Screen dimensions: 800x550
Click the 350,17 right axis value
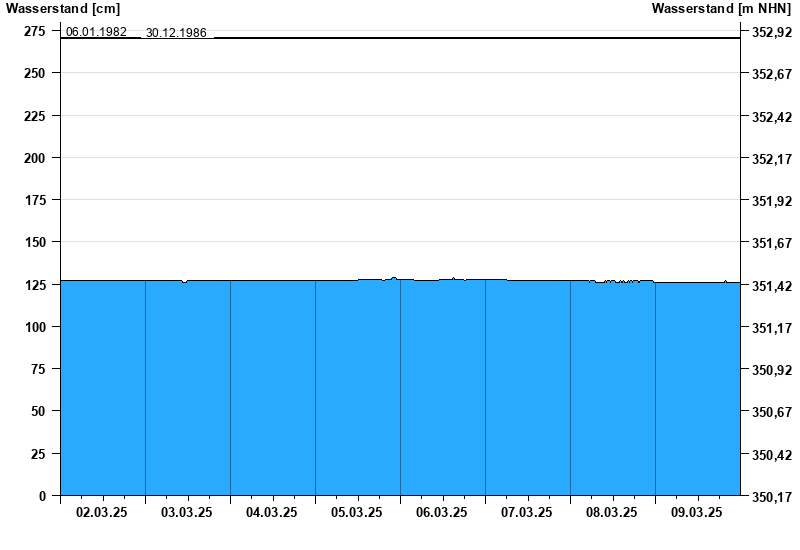(771, 496)
